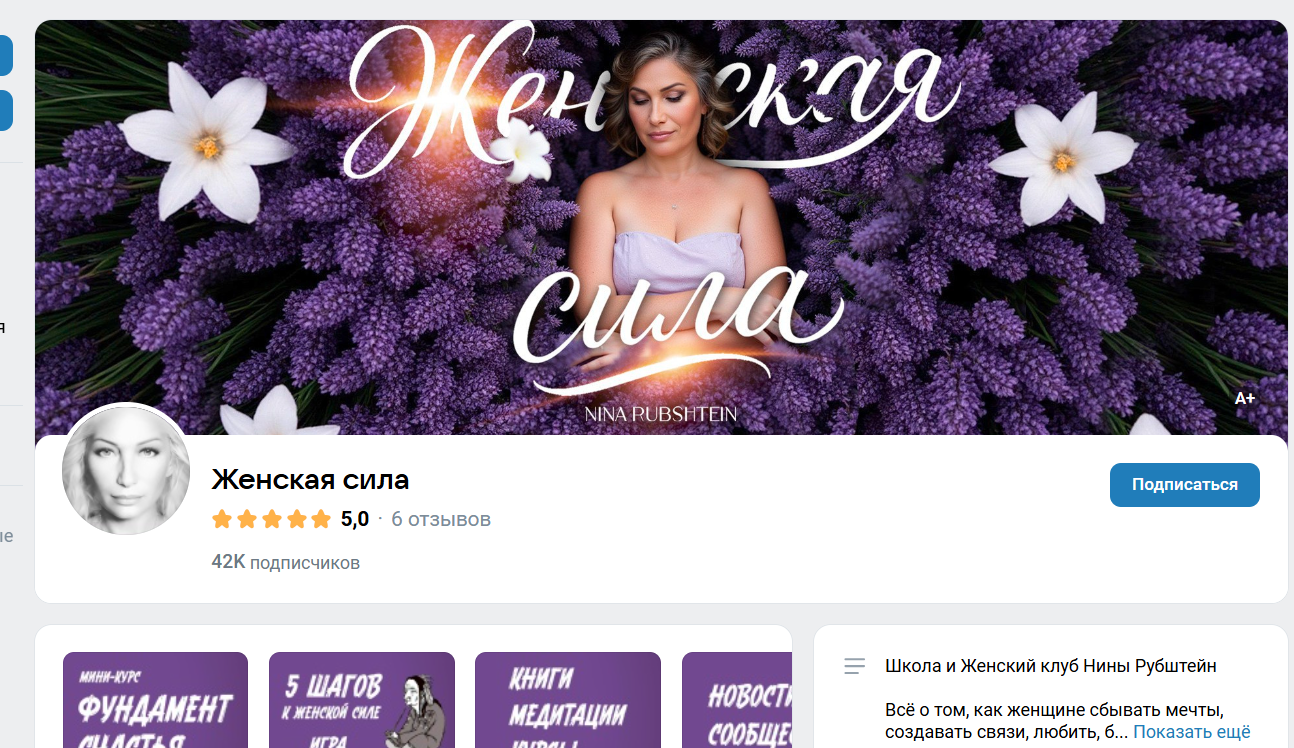Expand description with Показать ещё
Screen dimensions: 1294x748
click(1192, 732)
